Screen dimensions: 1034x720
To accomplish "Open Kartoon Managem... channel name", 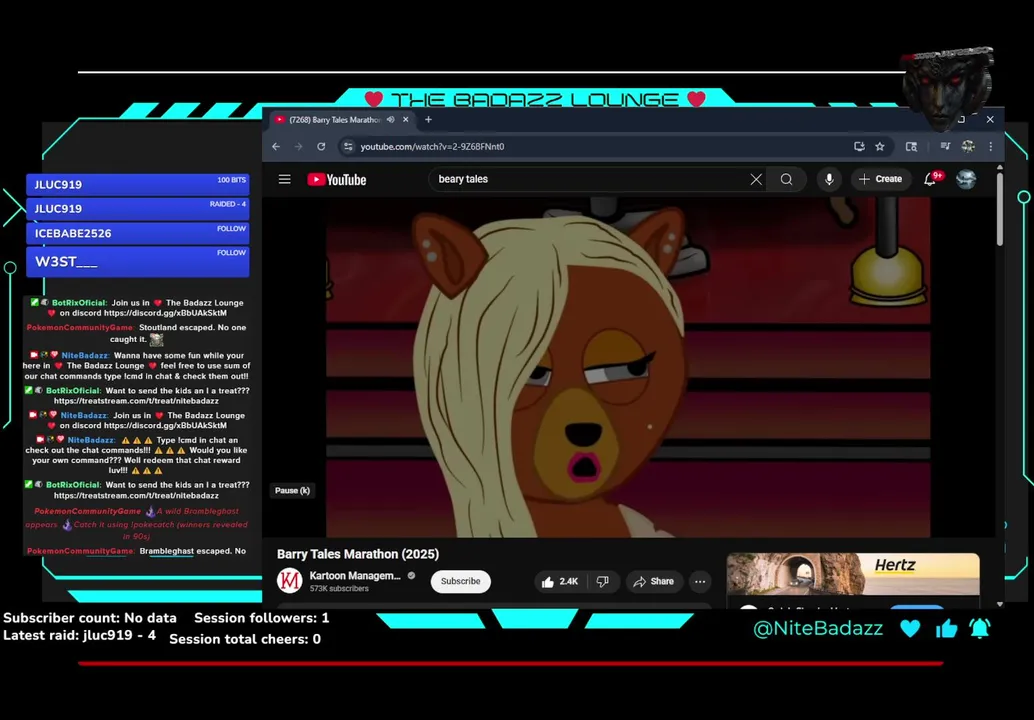I will tap(355, 576).
